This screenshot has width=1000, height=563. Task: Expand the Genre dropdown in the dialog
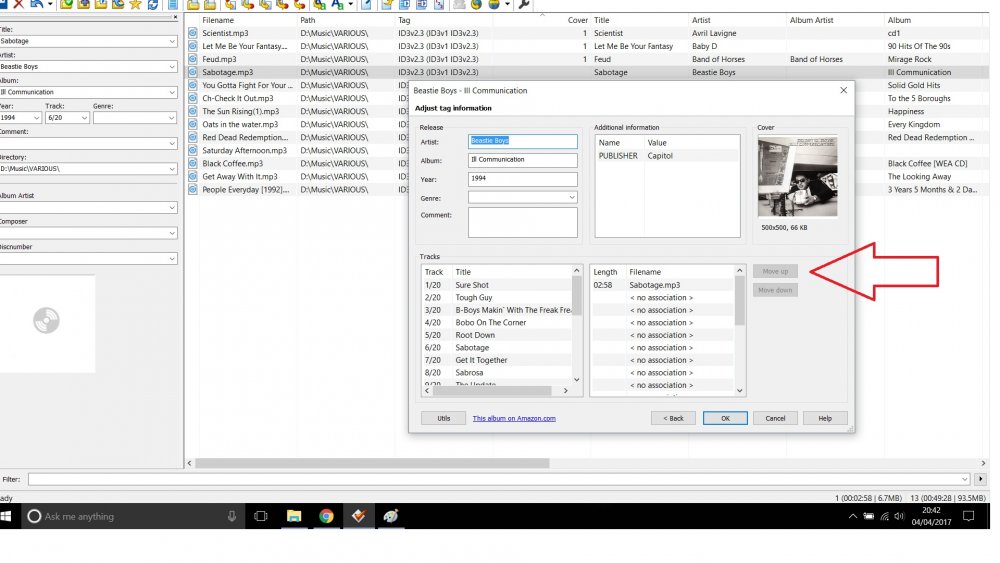point(571,198)
